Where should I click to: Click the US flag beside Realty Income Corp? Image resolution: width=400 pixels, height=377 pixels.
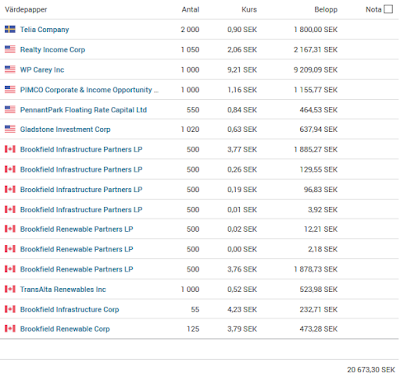pos(10,49)
